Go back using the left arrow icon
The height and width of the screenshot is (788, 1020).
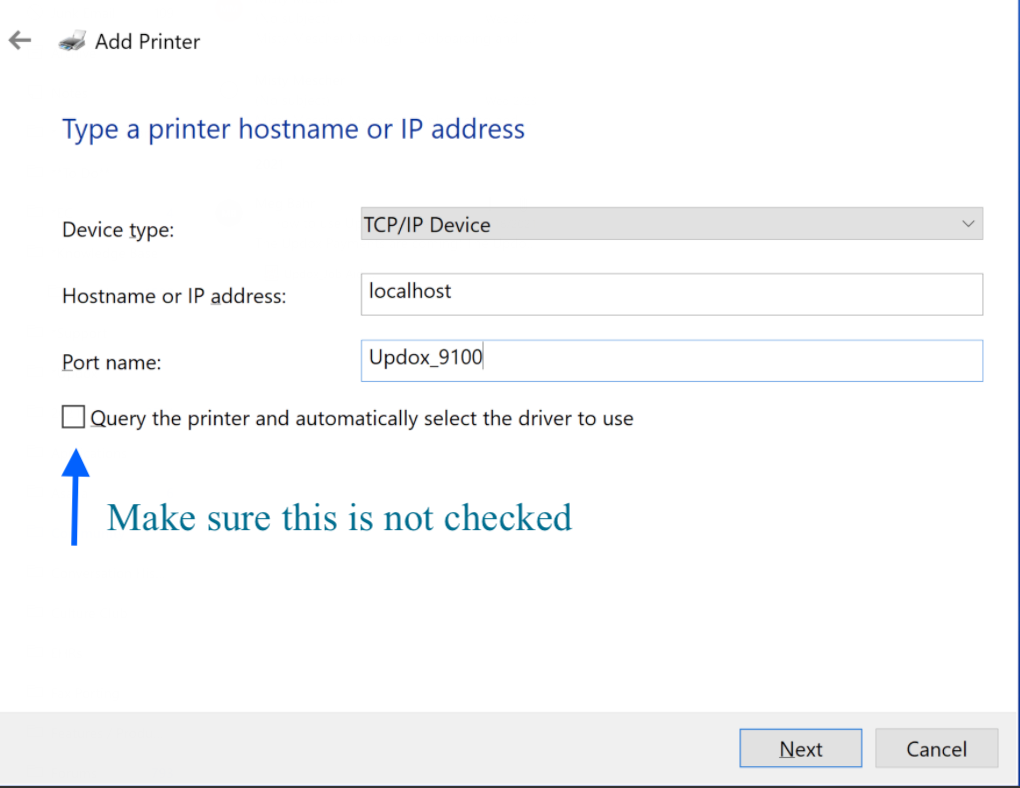[20, 40]
